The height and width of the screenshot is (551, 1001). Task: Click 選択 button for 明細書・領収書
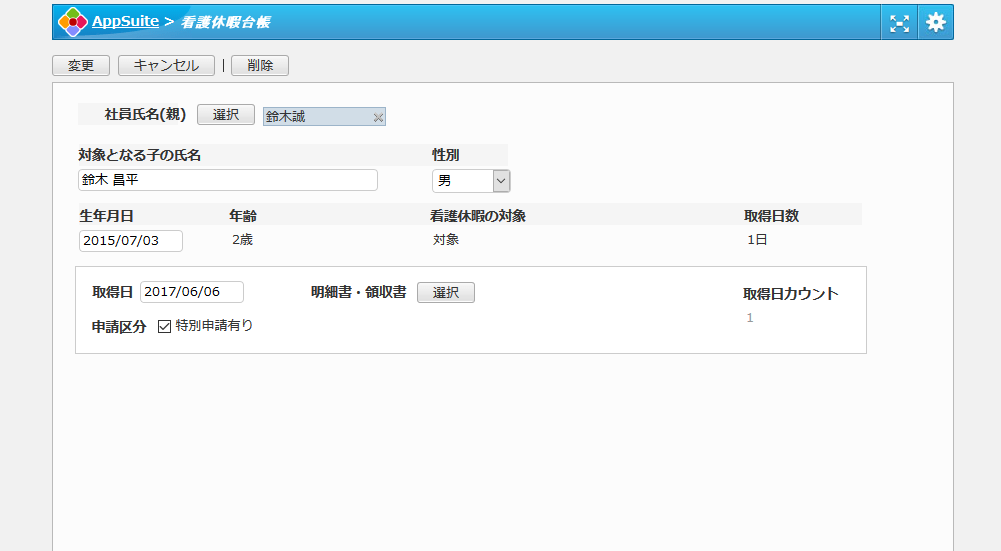pyautogui.click(x=446, y=293)
